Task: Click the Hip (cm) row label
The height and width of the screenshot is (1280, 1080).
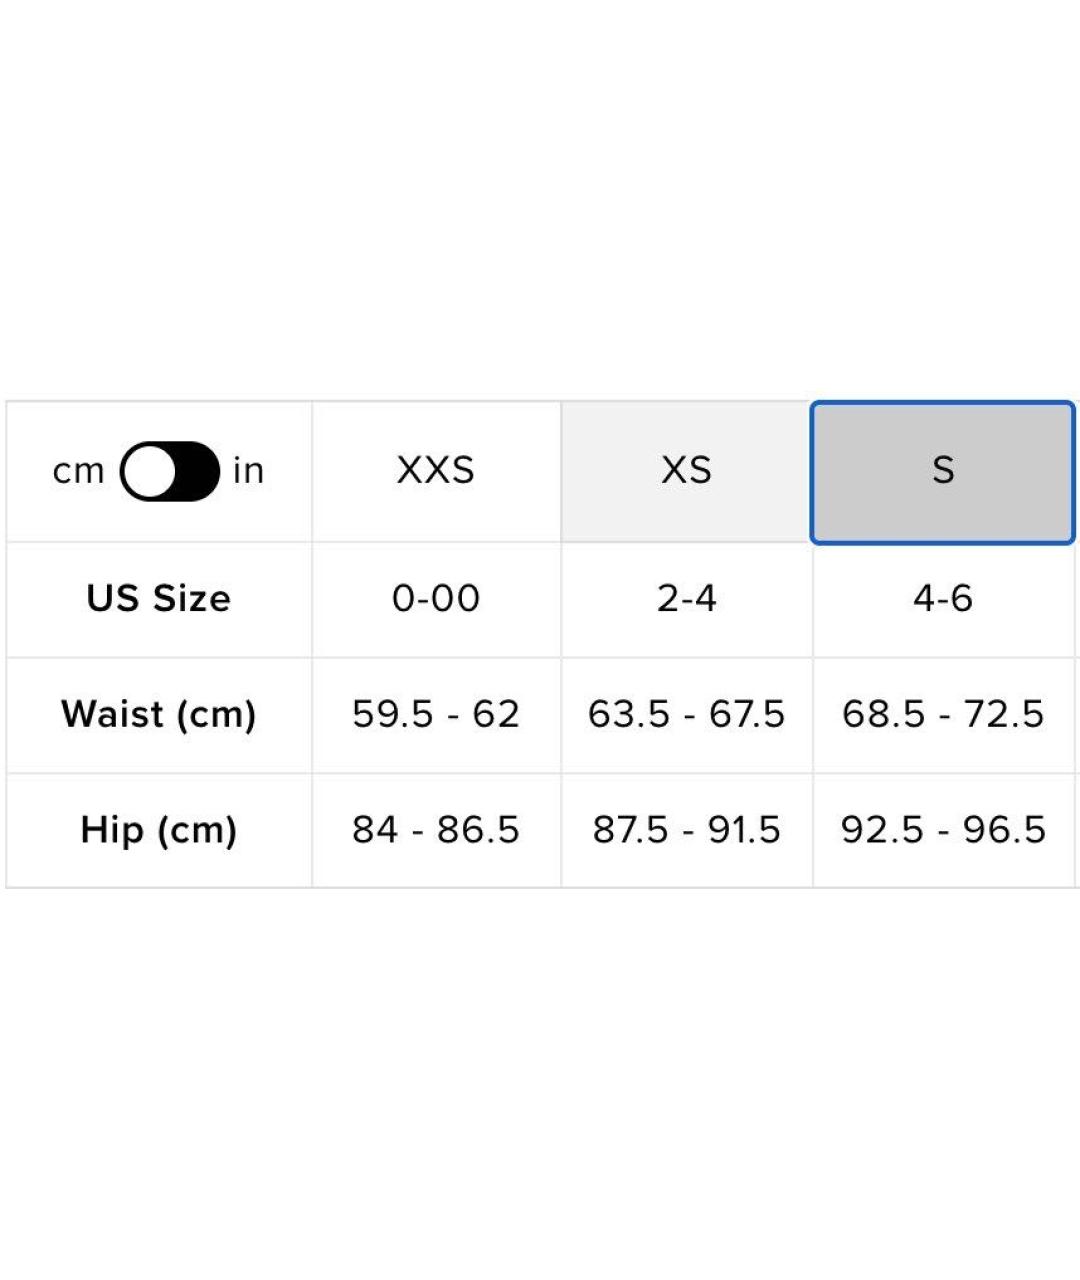Action: [x=159, y=830]
